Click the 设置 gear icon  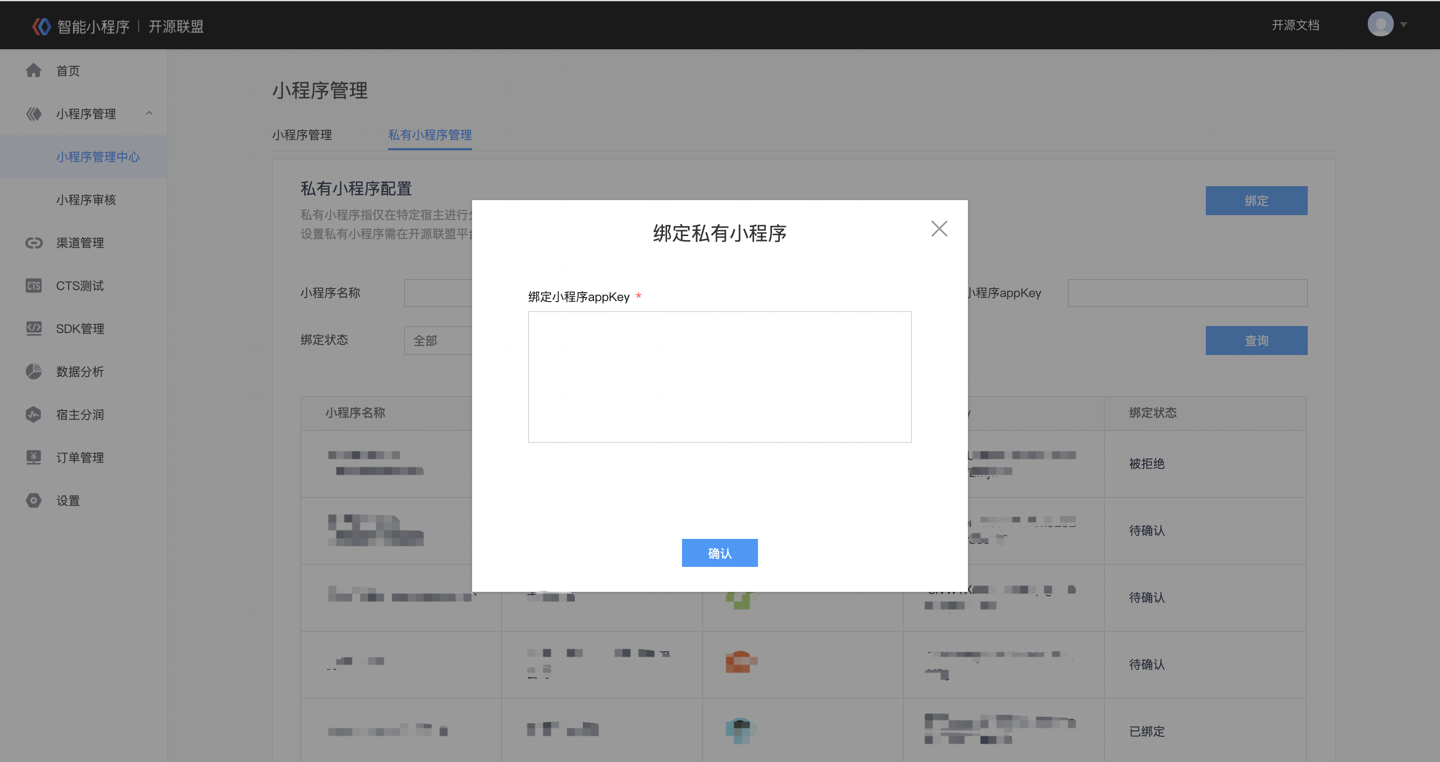[x=34, y=501]
